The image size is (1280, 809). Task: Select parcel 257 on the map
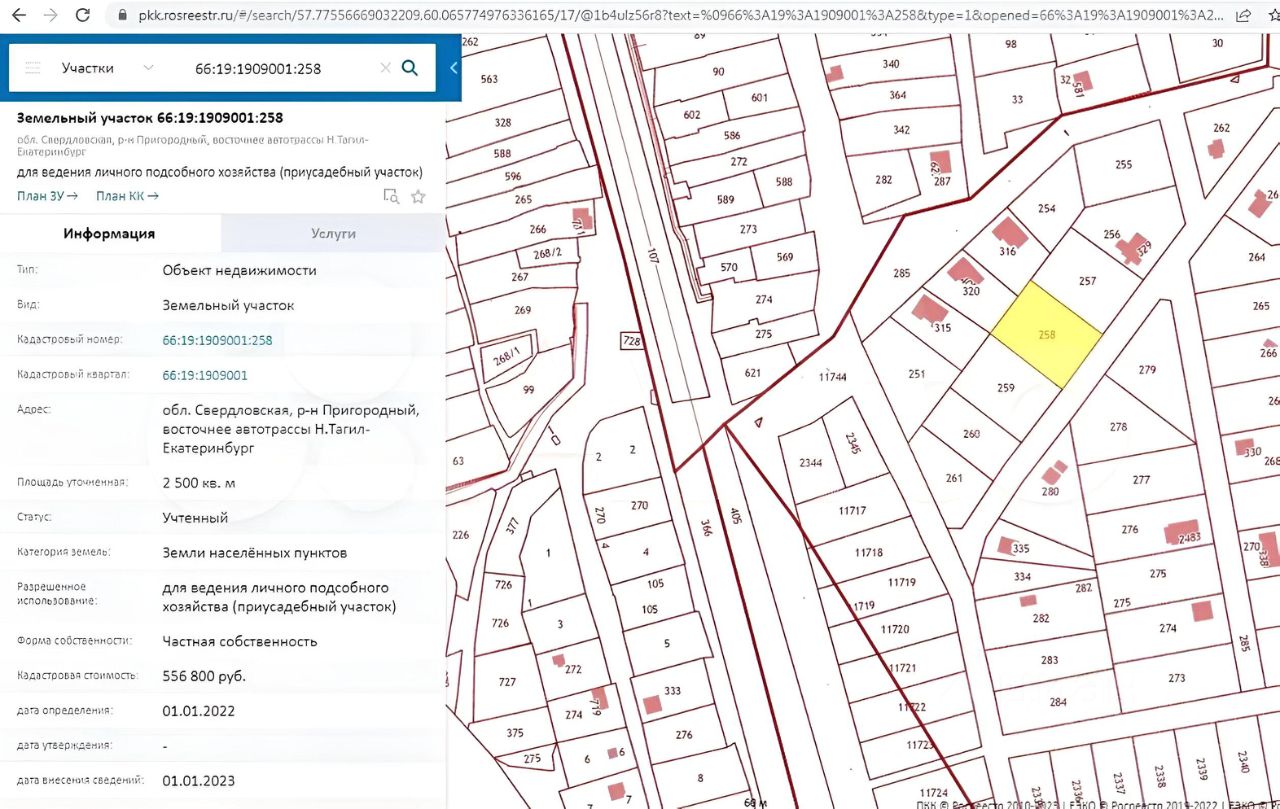1087,281
